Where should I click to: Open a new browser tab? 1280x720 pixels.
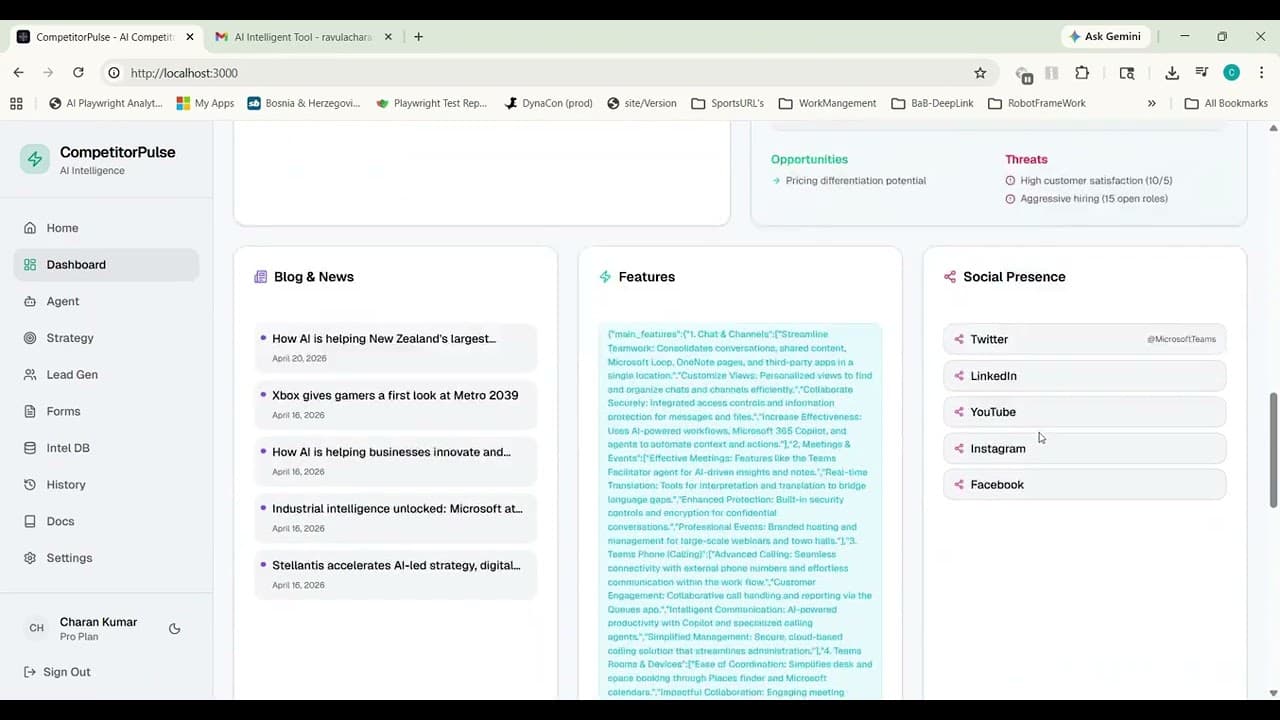(418, 37)
